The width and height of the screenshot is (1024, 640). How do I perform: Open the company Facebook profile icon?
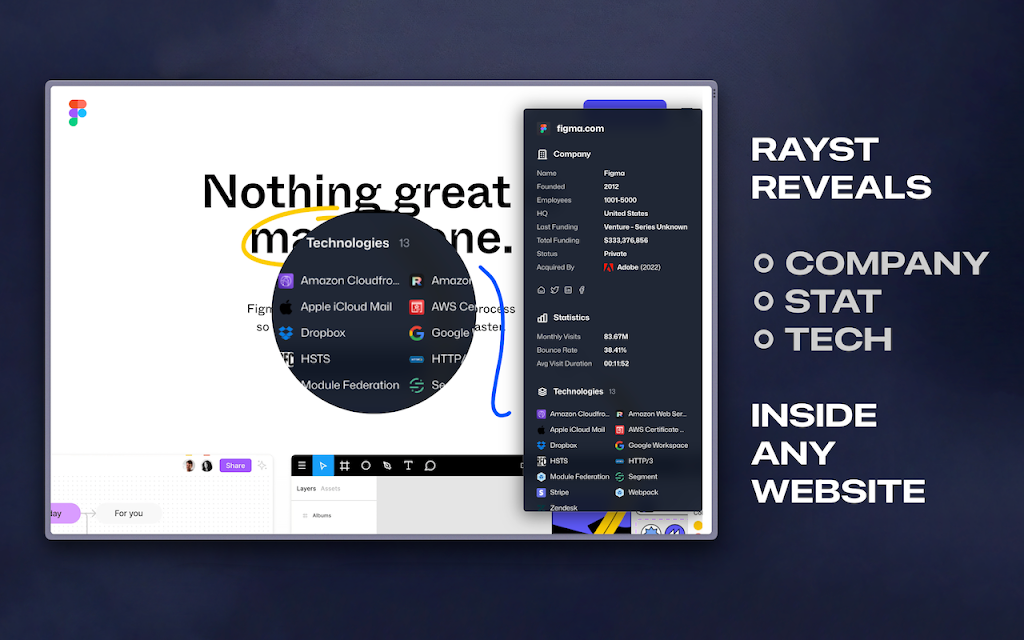[582, 290]
